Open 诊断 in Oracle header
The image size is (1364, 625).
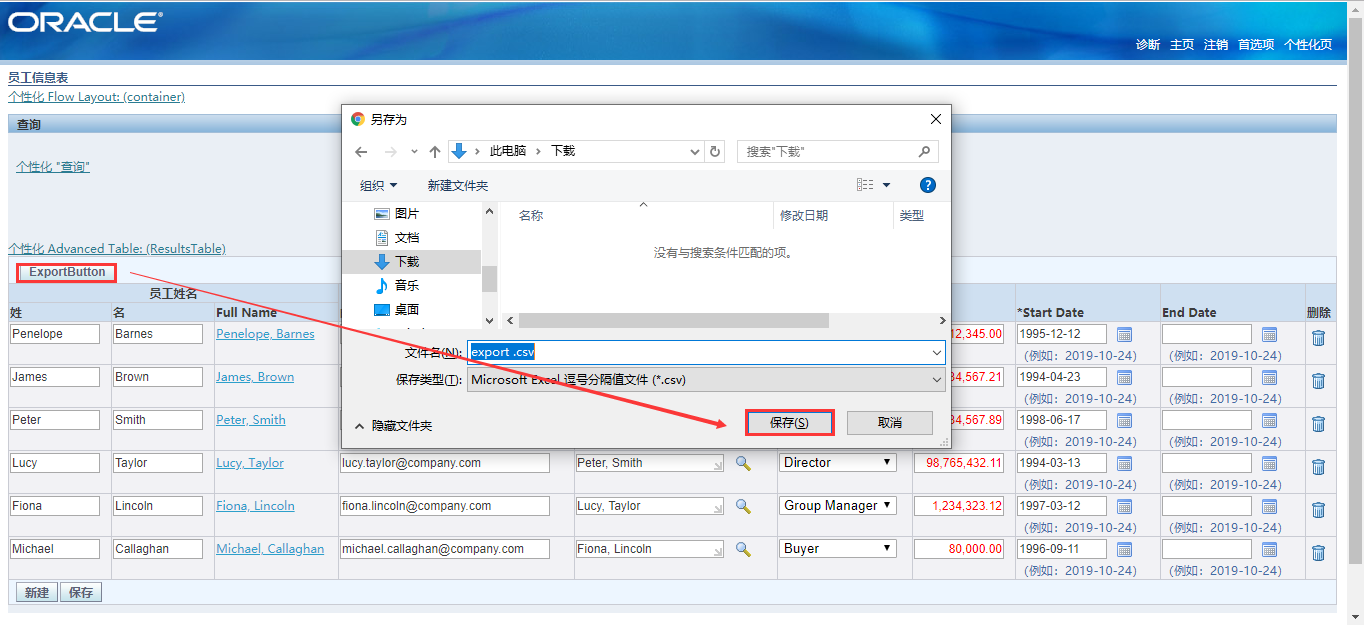[x=1148, y=45]
